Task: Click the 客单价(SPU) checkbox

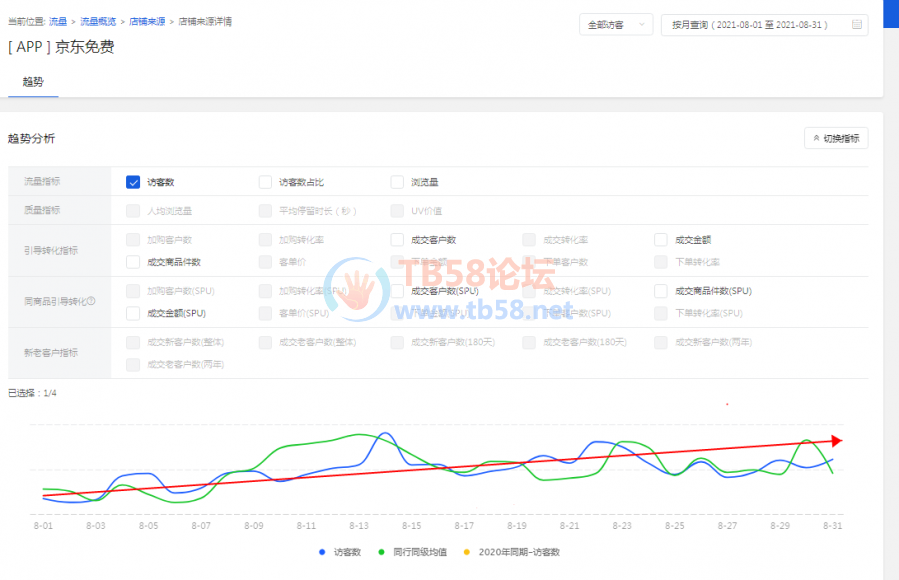Action: click(265, 313)
